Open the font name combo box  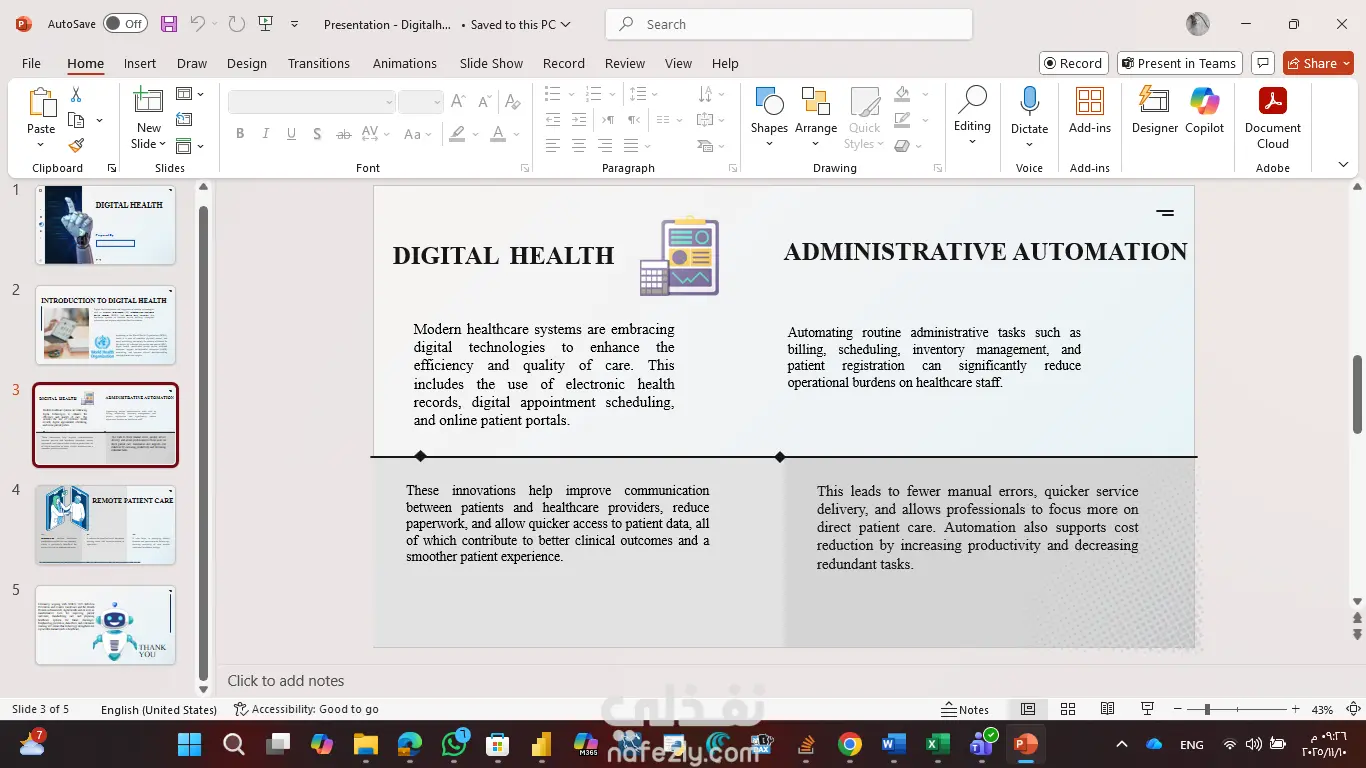click(311, 102)
